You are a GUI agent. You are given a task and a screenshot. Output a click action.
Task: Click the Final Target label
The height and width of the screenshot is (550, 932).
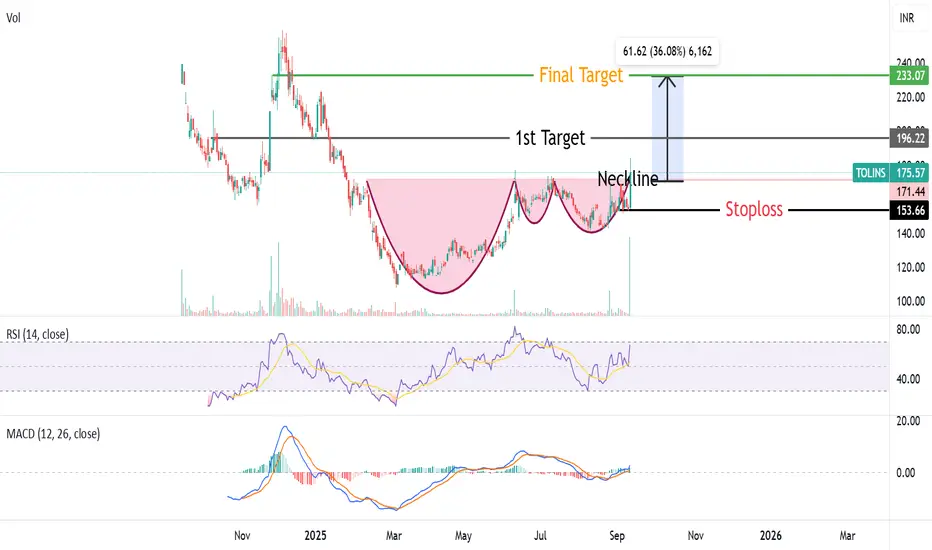coord(581,76)
